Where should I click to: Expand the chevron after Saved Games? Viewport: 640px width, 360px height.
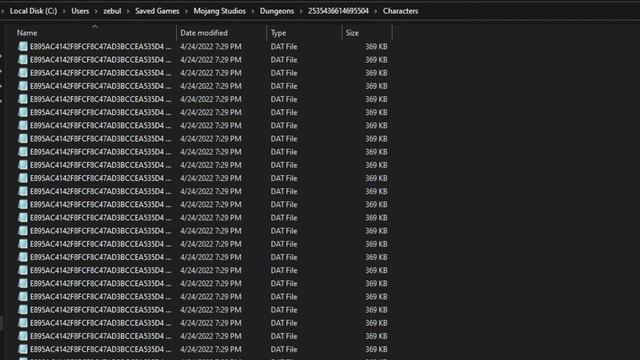coord(187,11)
